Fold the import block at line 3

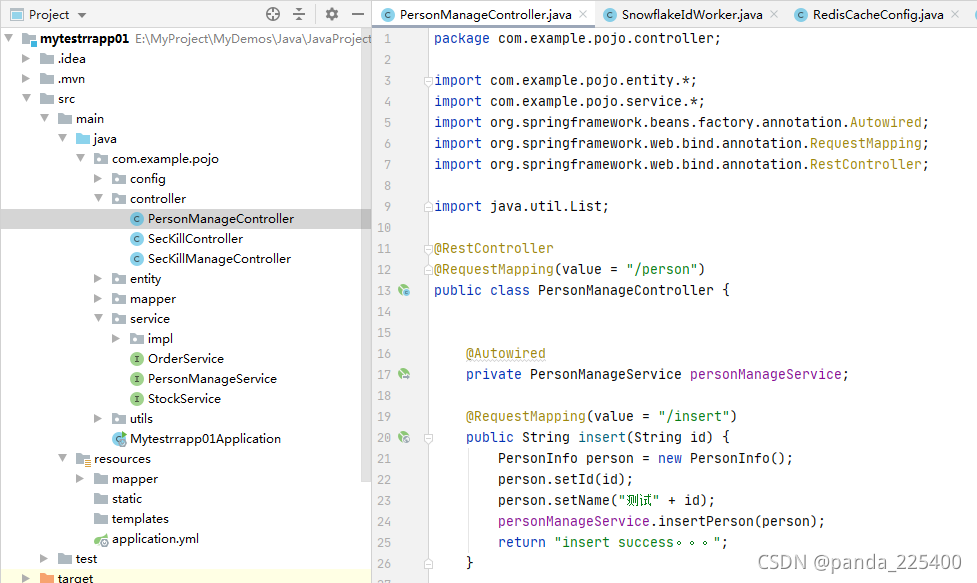coord(428,81)
